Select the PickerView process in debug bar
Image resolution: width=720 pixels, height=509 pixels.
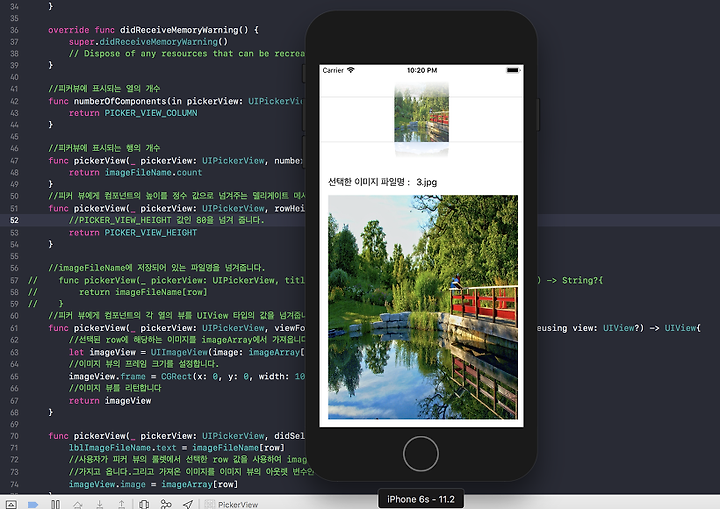tap(231, 504)
